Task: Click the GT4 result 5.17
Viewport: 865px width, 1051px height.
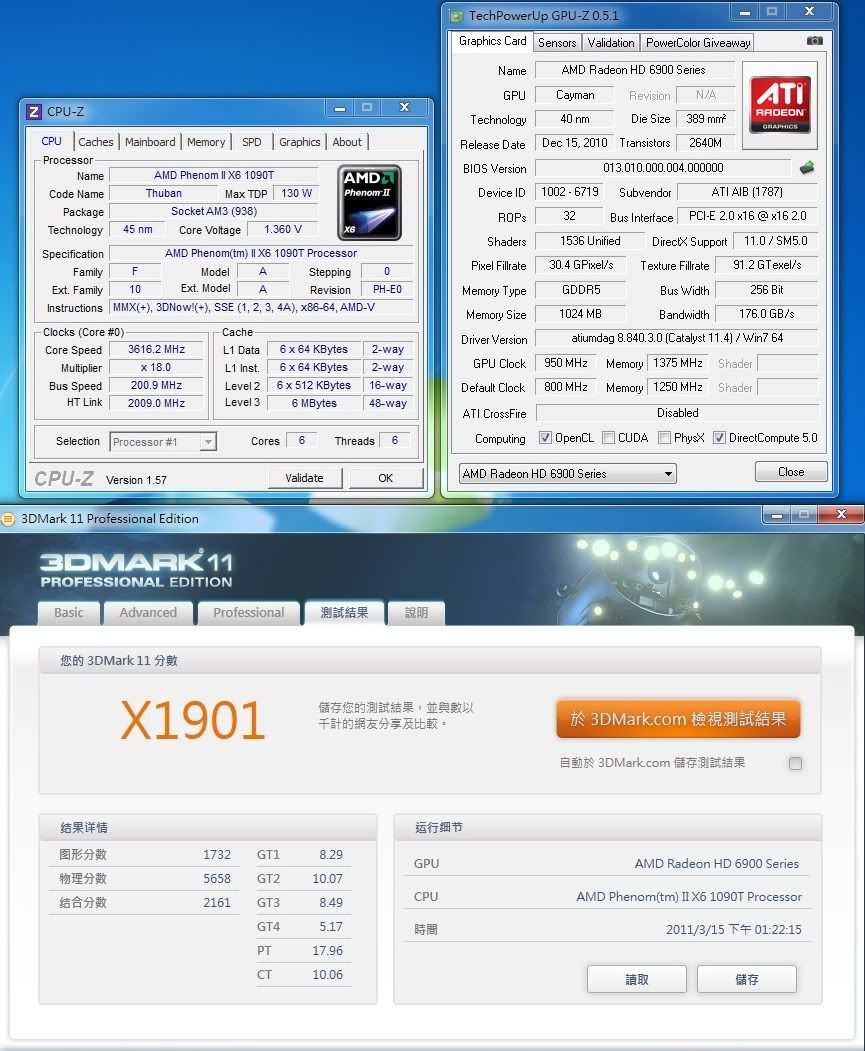Action: coord(331,927)
